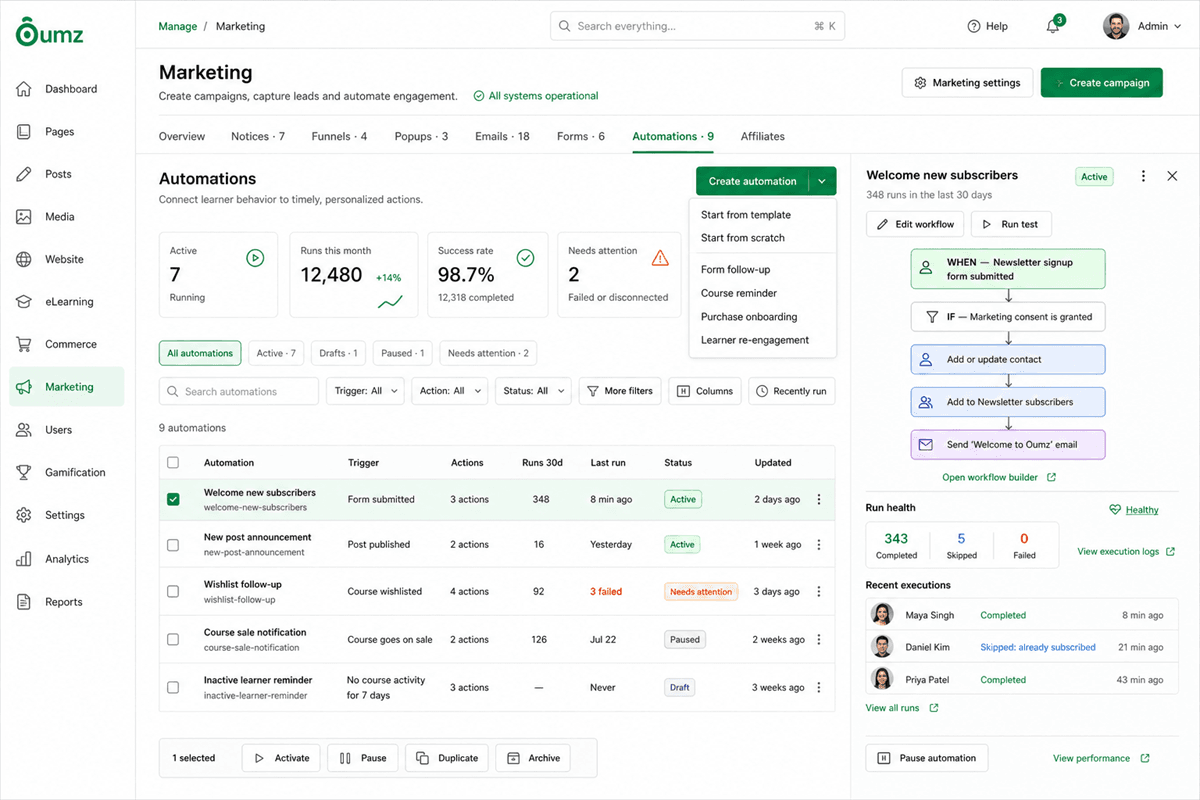
Task: Open Commerce in the sidebar
Action: 67,344
